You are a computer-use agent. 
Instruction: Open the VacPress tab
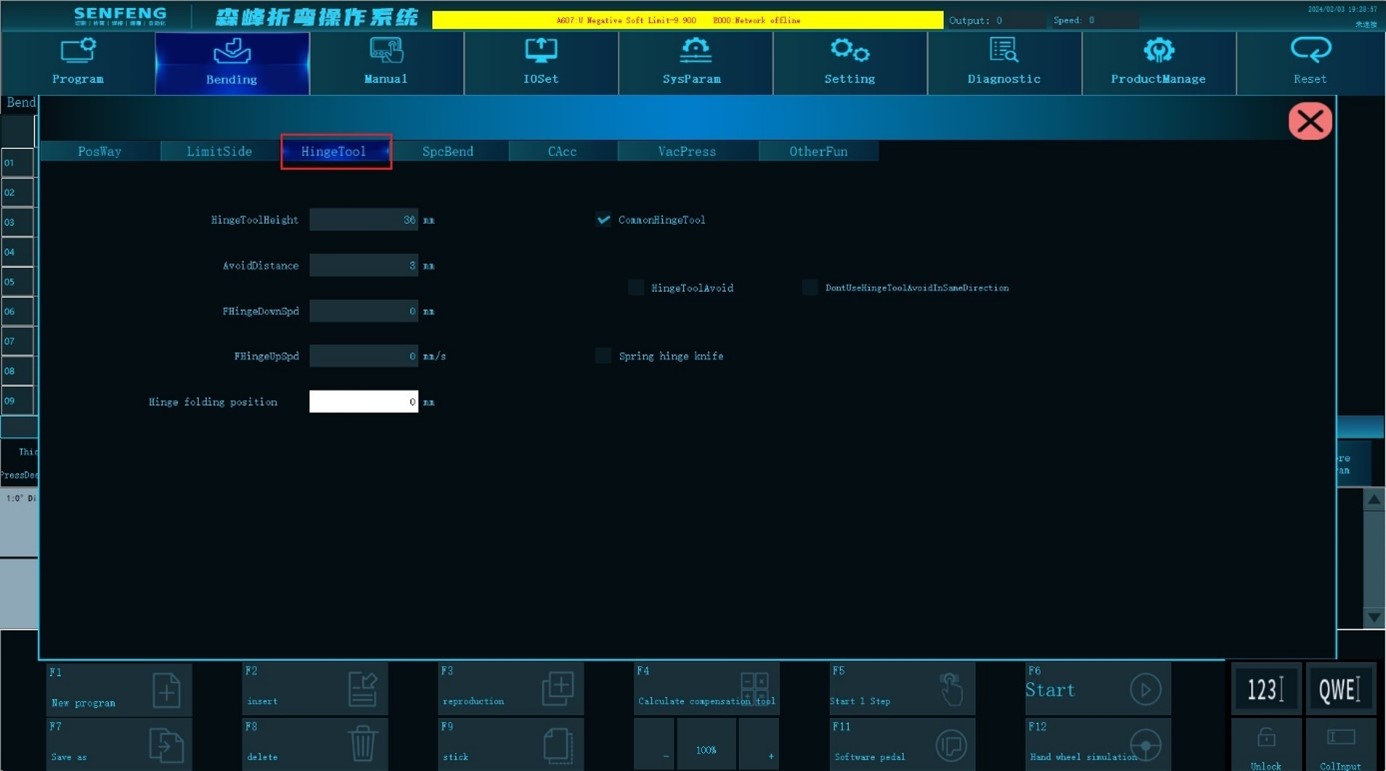point(687,151)
